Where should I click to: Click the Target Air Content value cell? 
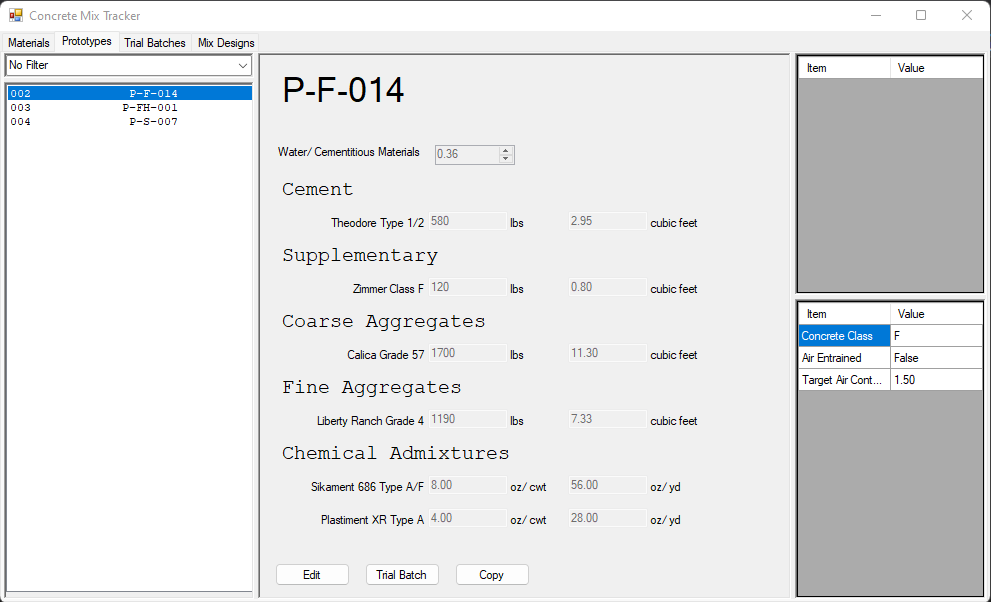tap(936, 380)
